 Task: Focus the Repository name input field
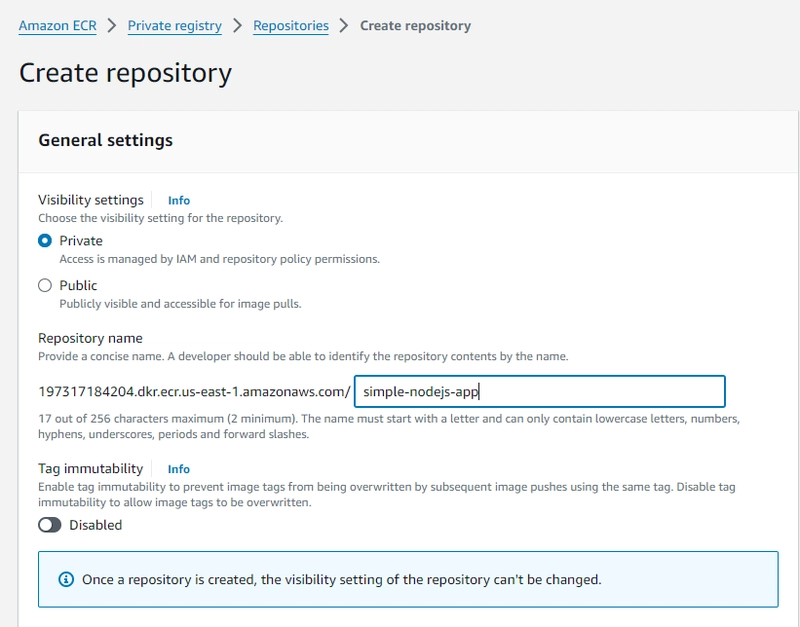pos(540,391)
